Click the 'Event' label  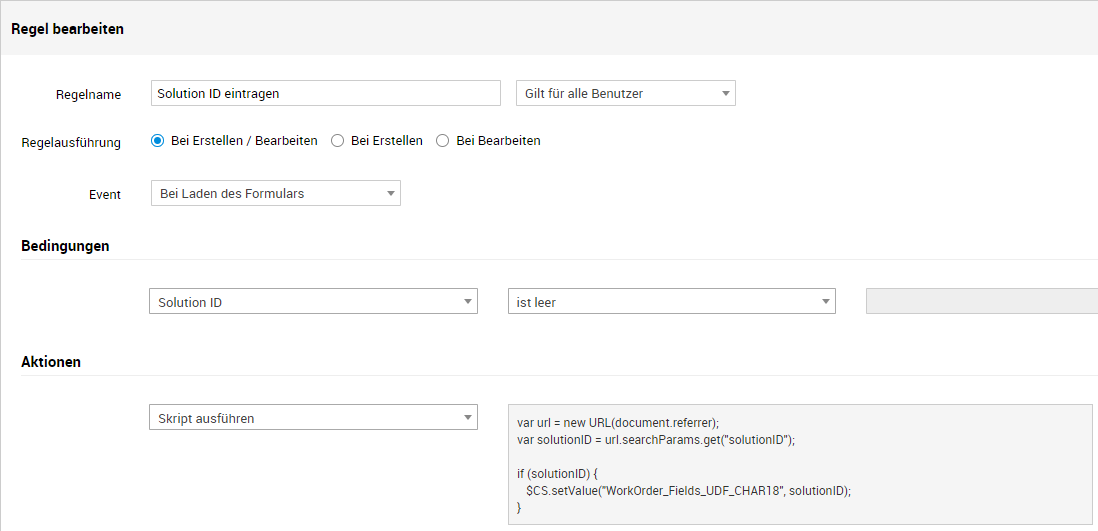106,195
